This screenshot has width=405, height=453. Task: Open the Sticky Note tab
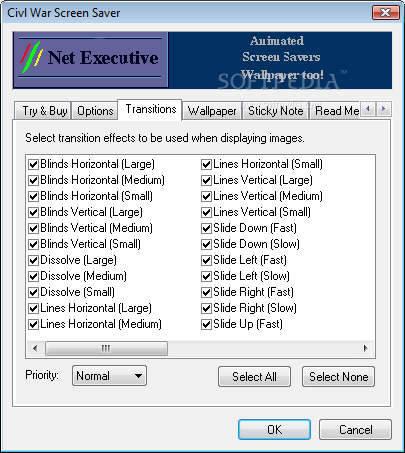[275, 111]
